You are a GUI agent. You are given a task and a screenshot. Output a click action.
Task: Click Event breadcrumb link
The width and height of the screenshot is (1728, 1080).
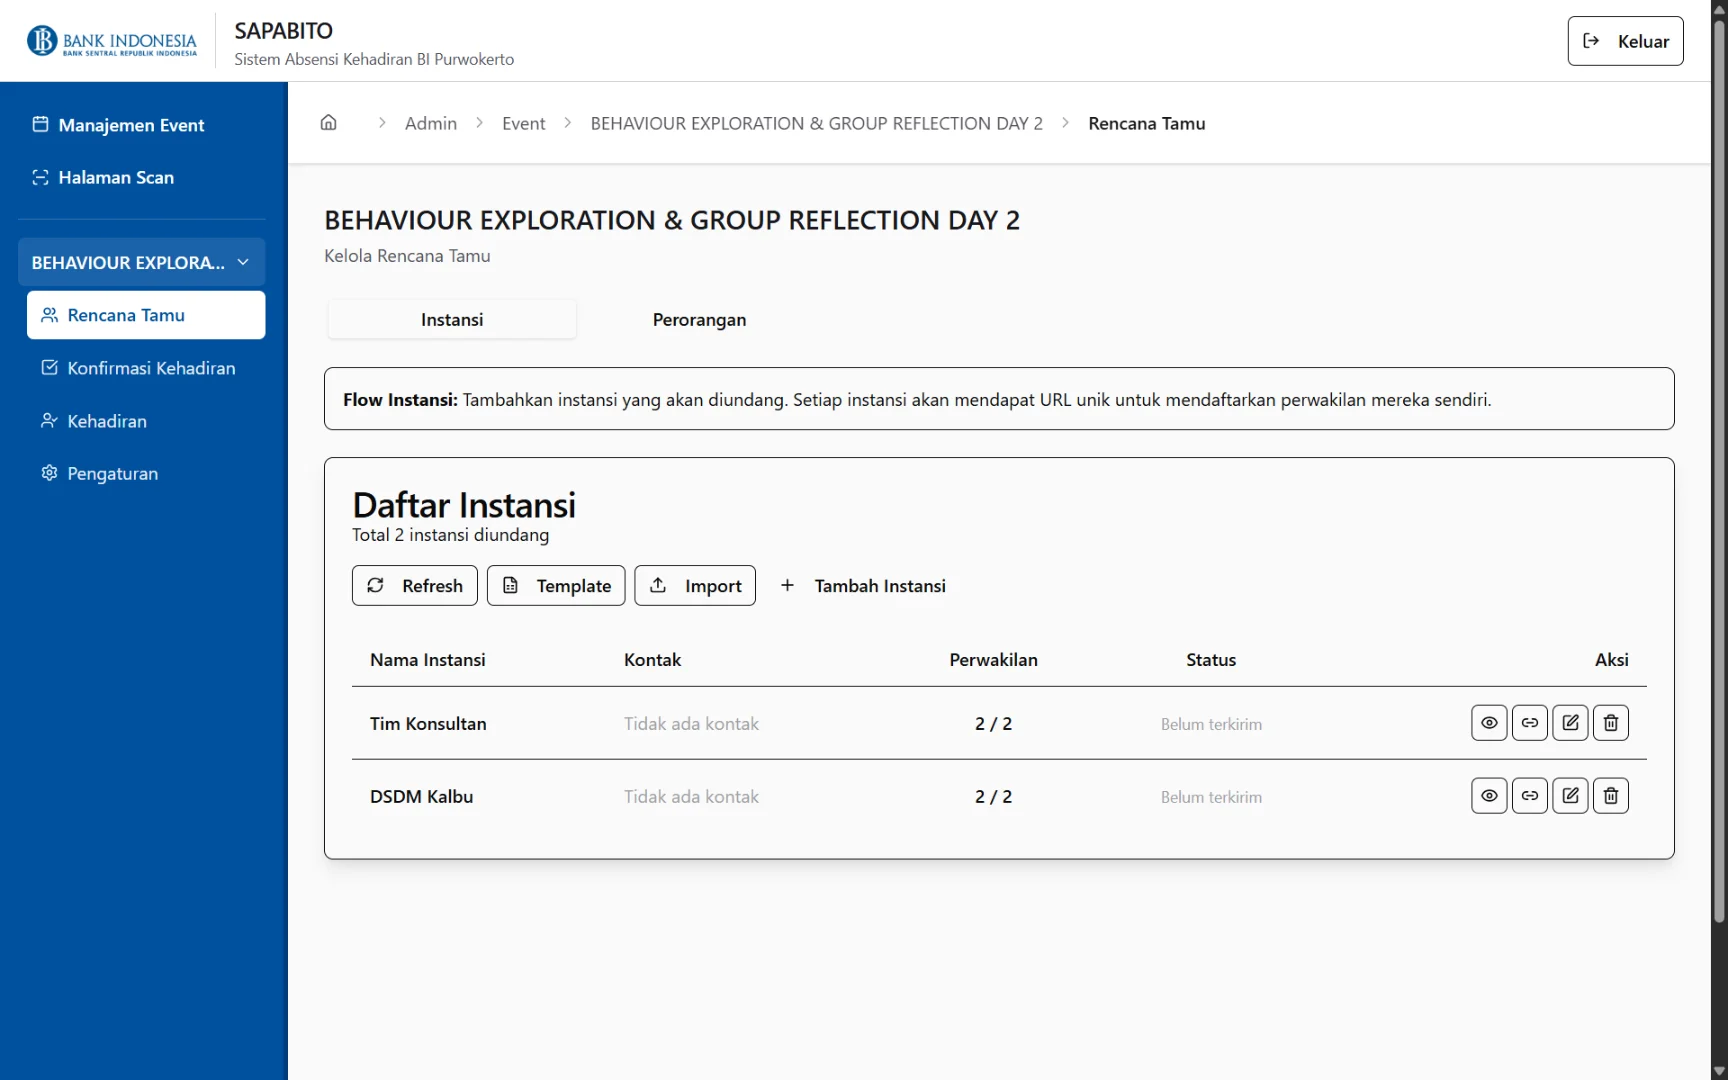(524, 123)
